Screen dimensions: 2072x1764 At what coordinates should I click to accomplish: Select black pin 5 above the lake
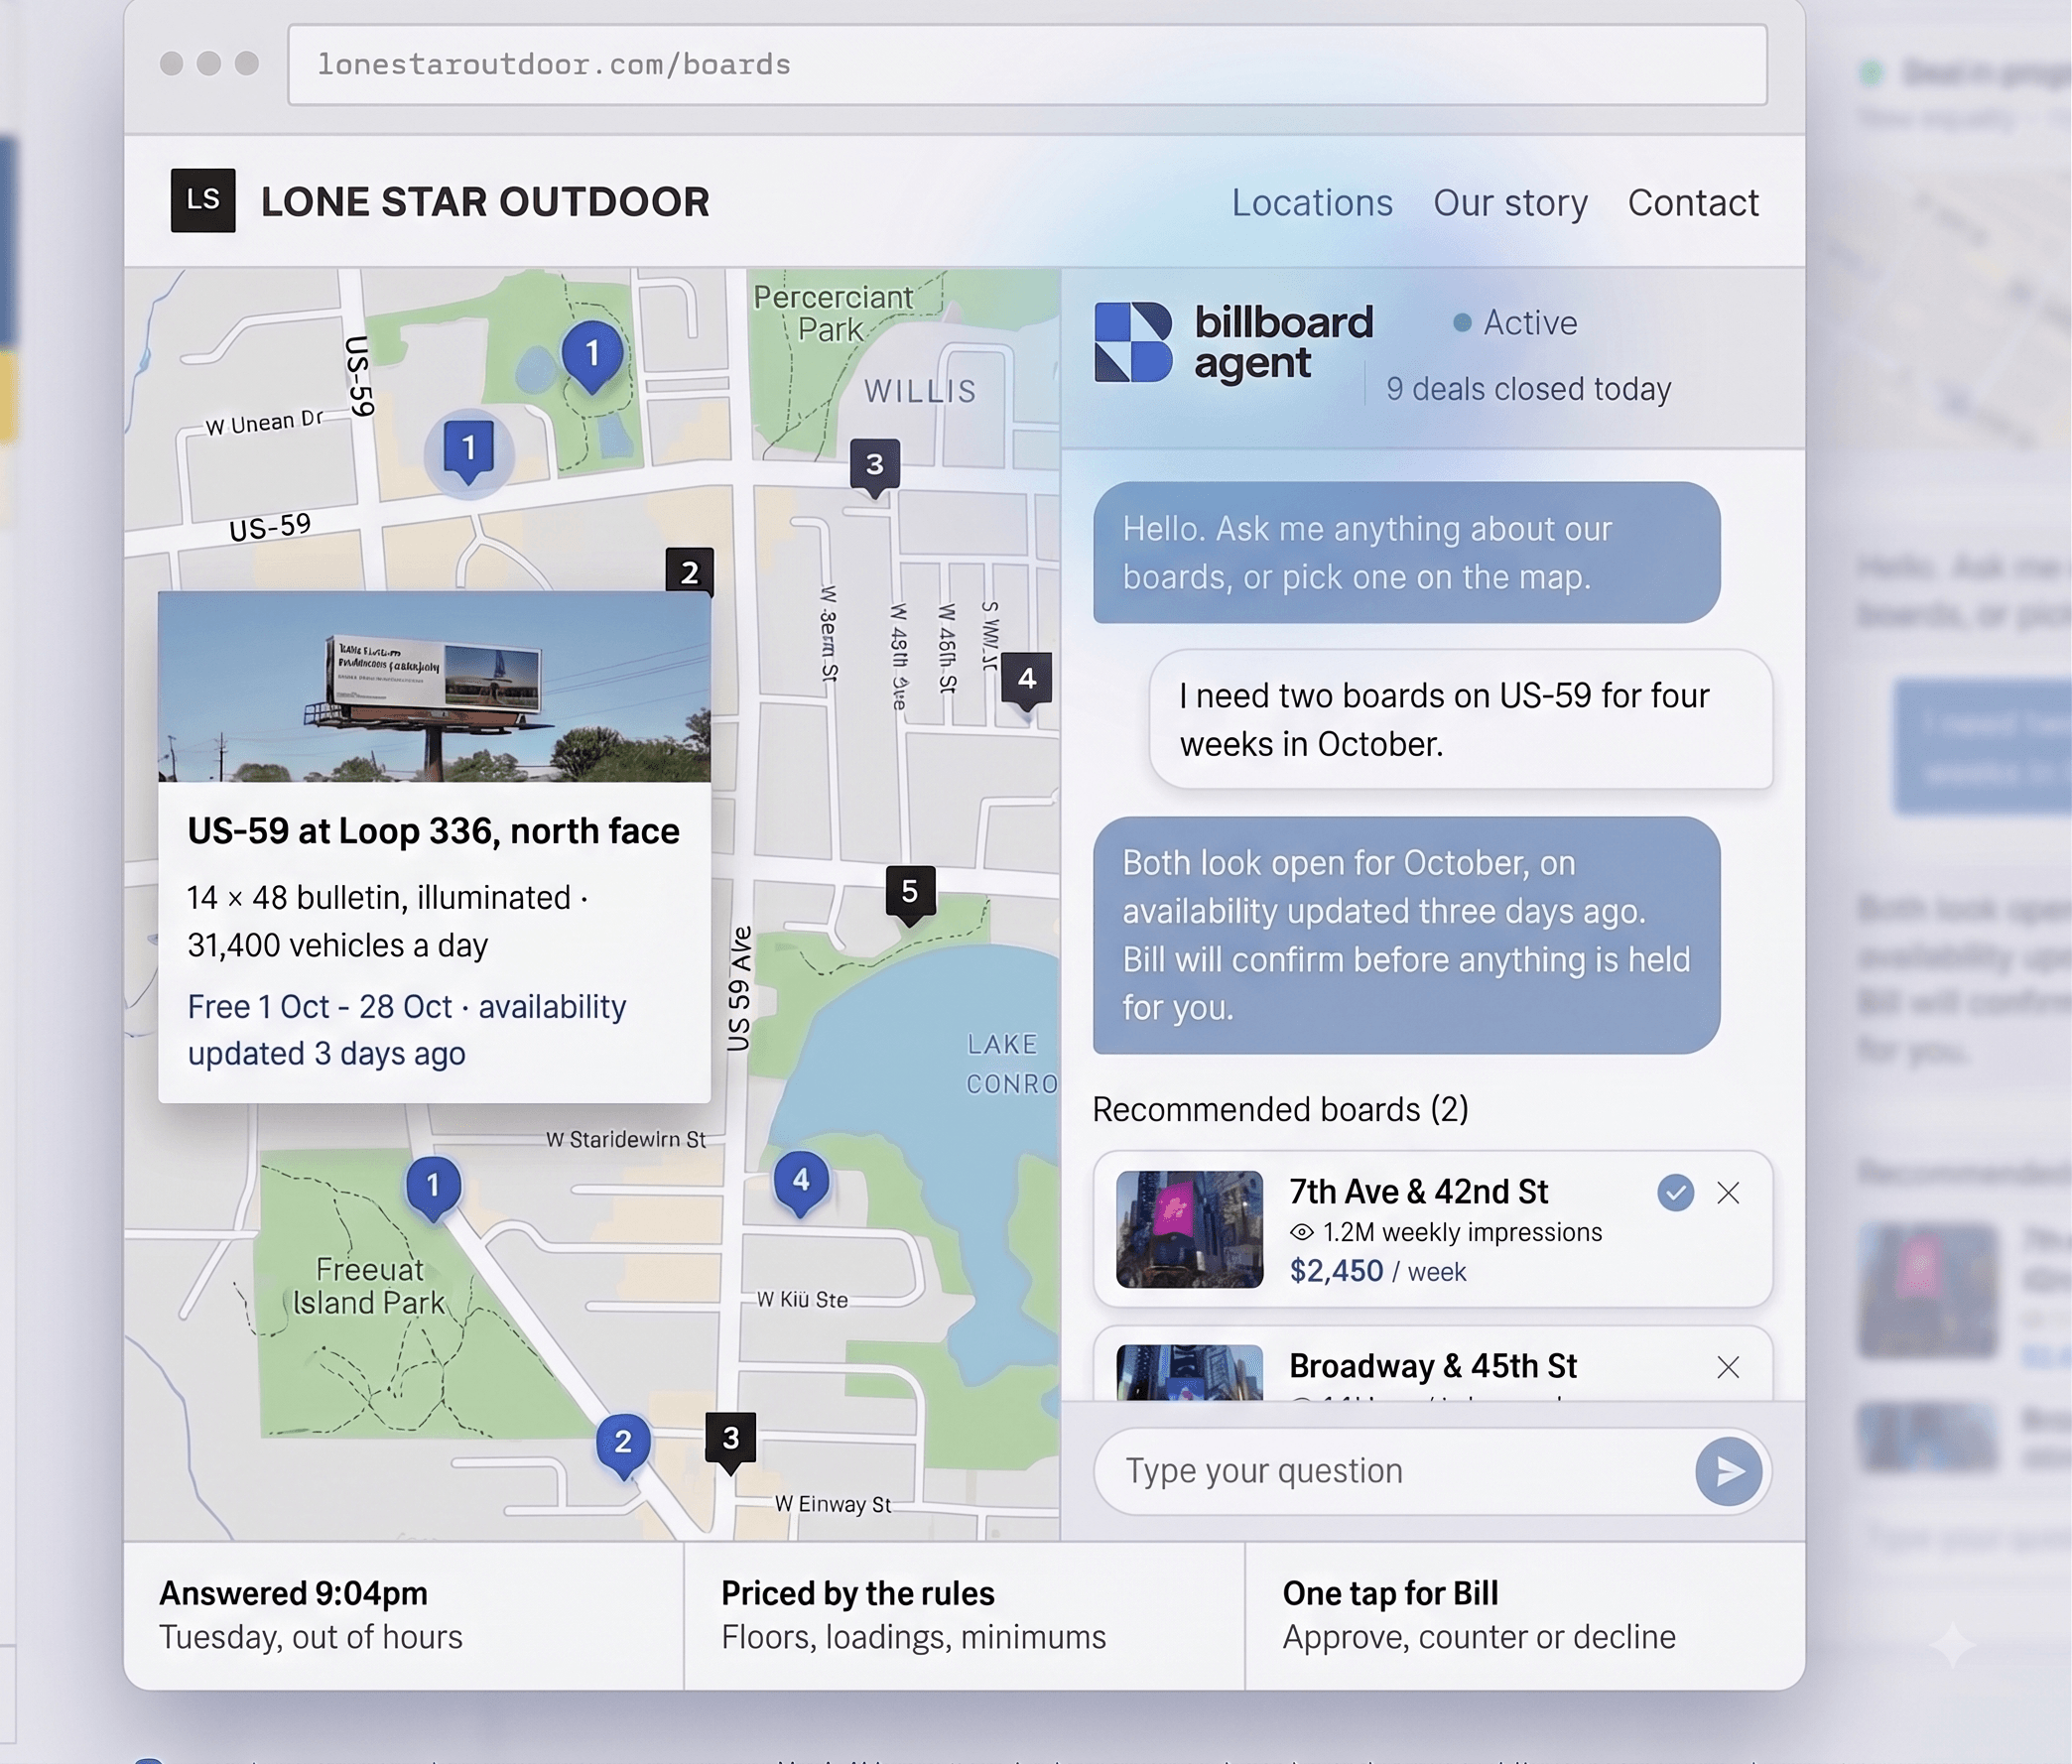tap(910, 894)
